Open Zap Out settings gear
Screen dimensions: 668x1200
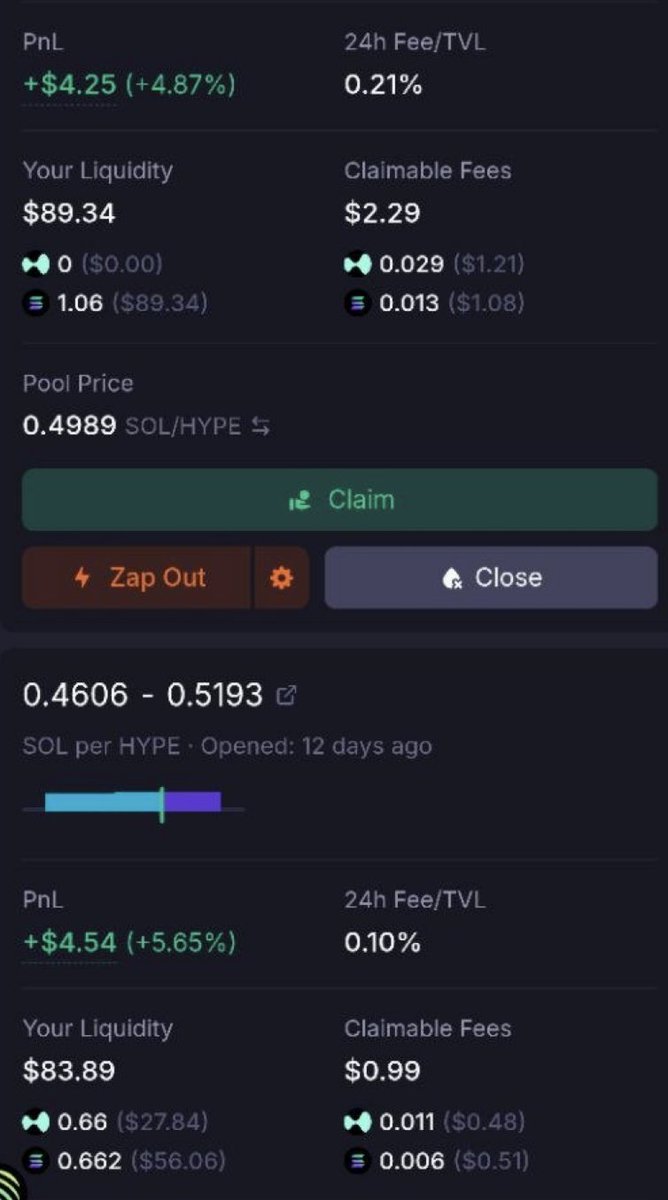coord(282,578)
